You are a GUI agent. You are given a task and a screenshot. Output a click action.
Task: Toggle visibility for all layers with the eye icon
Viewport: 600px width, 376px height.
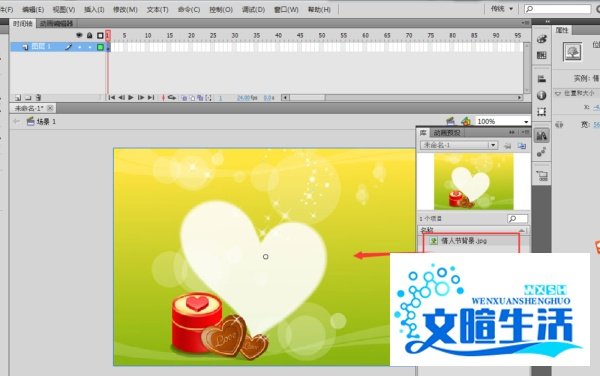click(79, 35)
